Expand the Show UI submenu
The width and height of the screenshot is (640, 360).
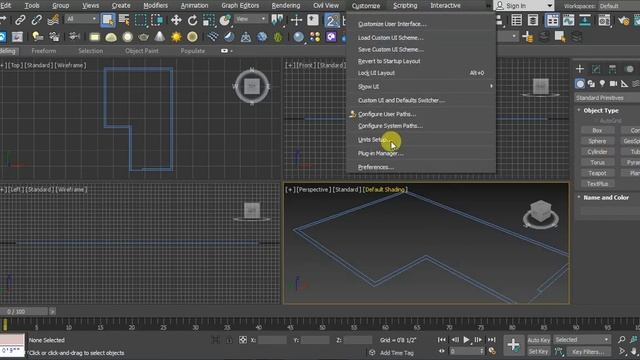pos(422,87)
